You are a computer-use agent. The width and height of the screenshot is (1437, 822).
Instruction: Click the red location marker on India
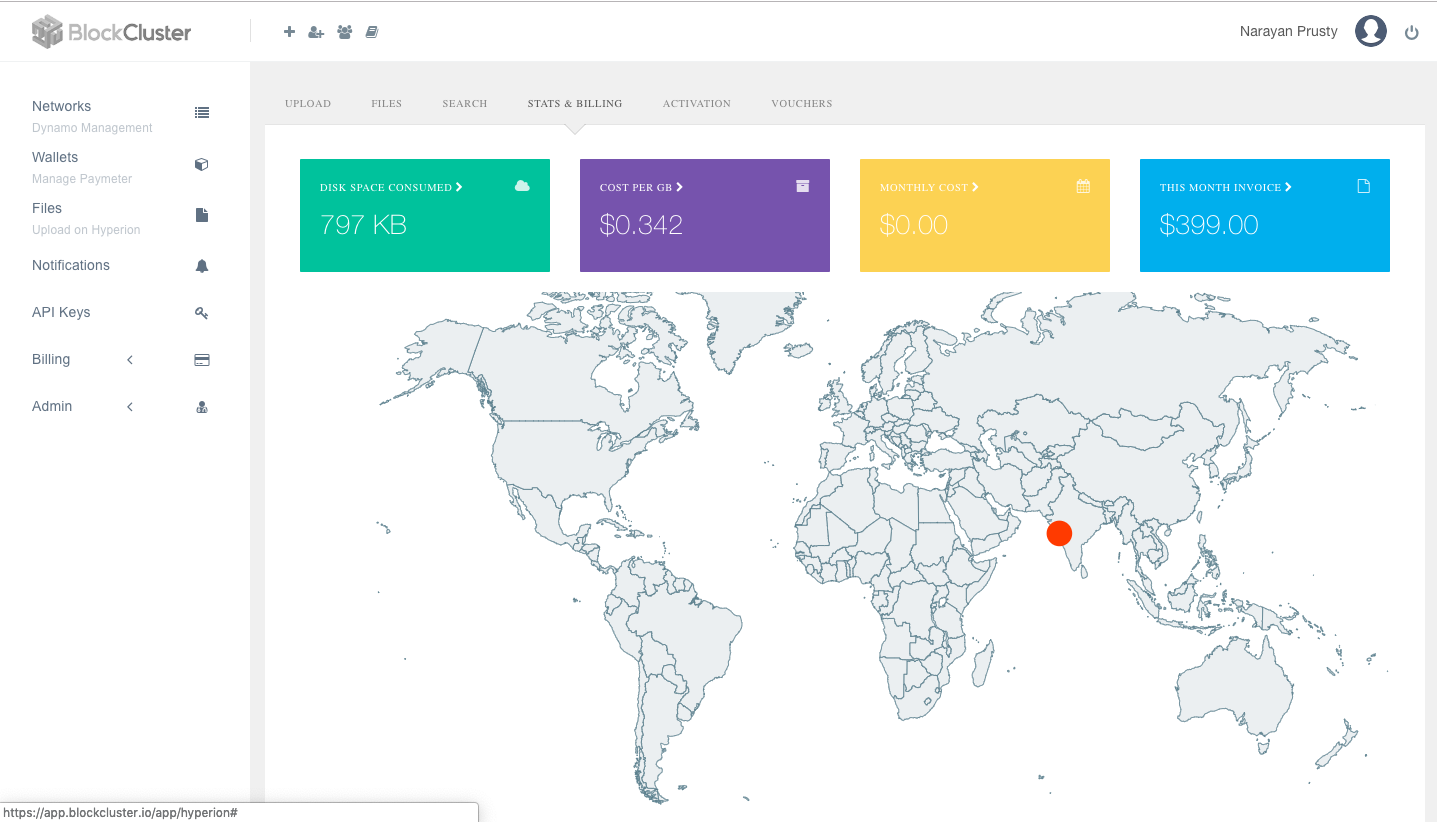pyautogui.click(x=1059, y=534)
